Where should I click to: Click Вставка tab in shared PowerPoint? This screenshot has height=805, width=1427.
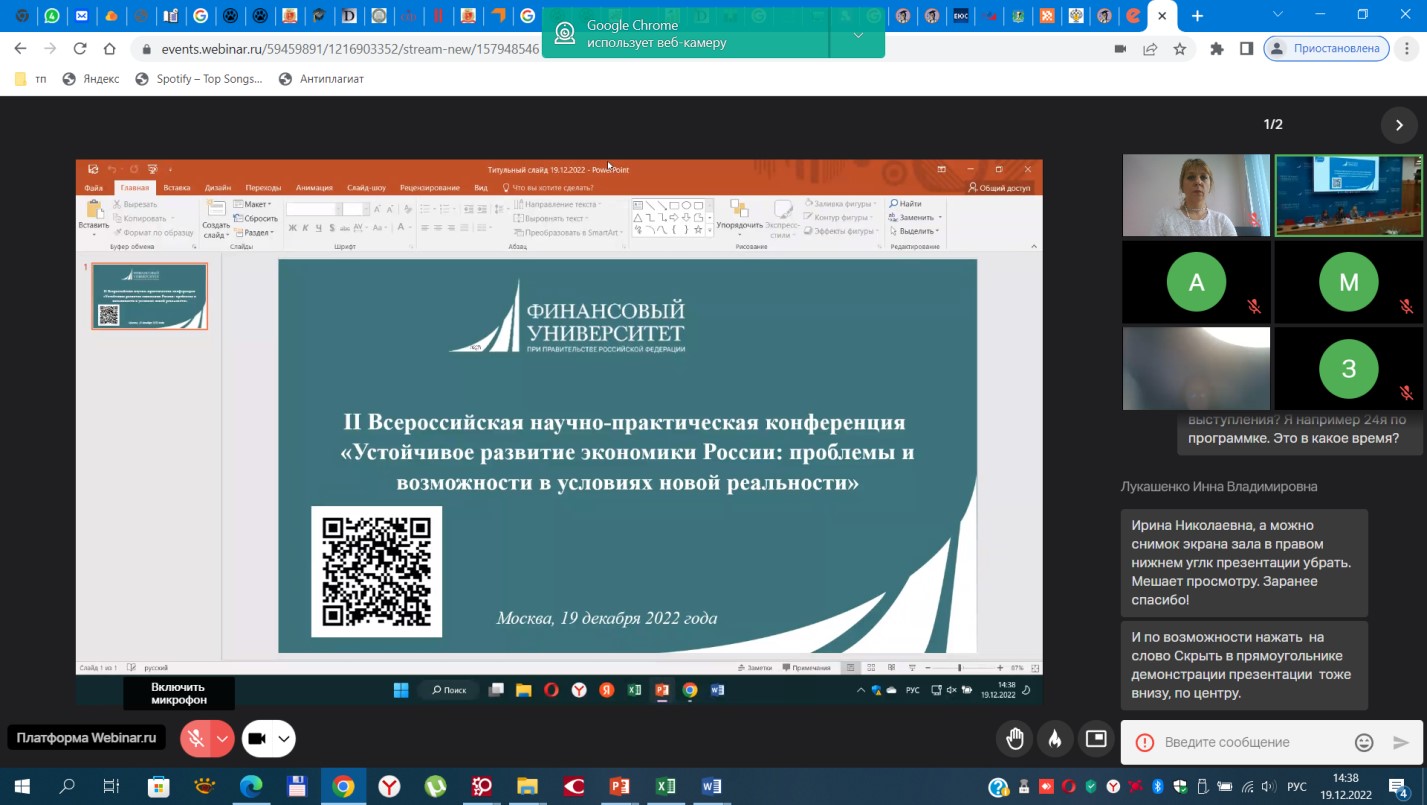[x=177, y=187]
